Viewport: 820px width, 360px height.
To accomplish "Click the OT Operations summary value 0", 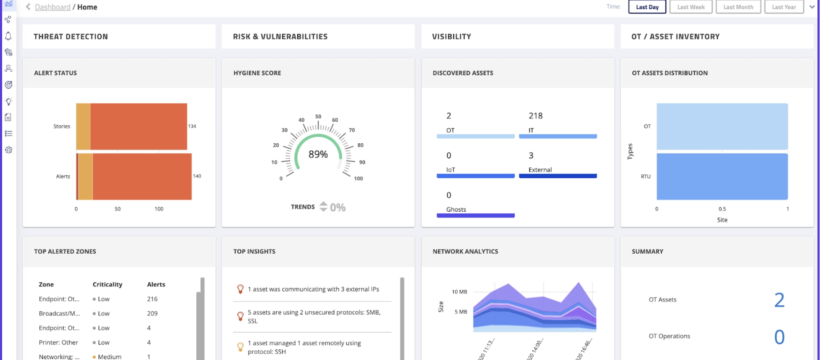I will (779, 336).
